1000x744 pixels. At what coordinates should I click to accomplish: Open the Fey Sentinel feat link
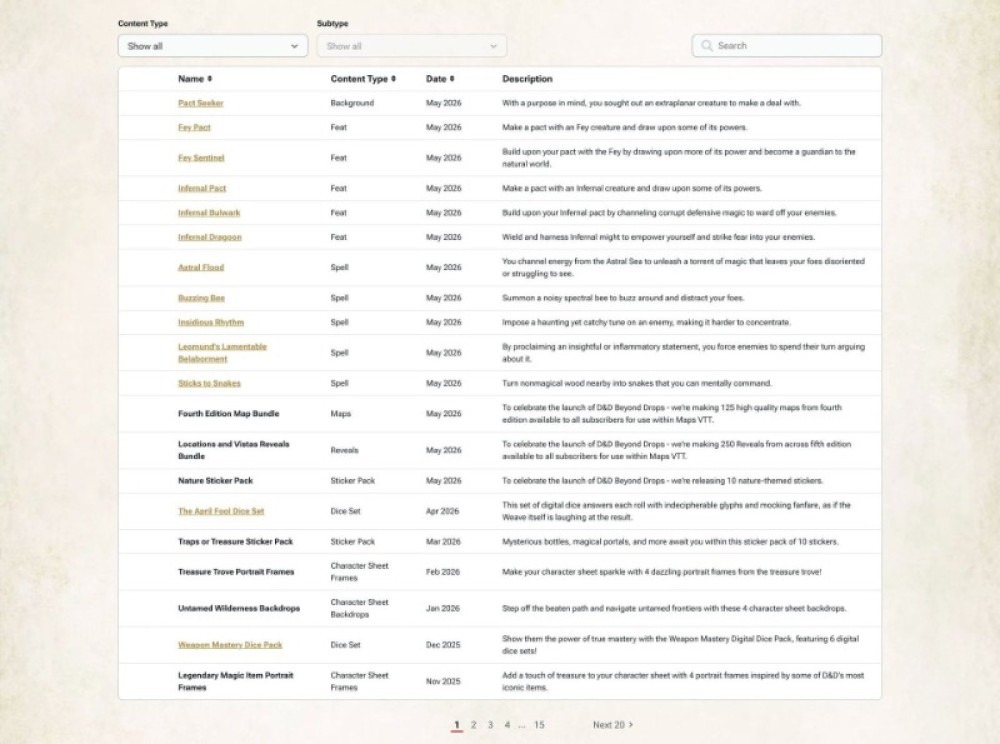tap(201, 158)
